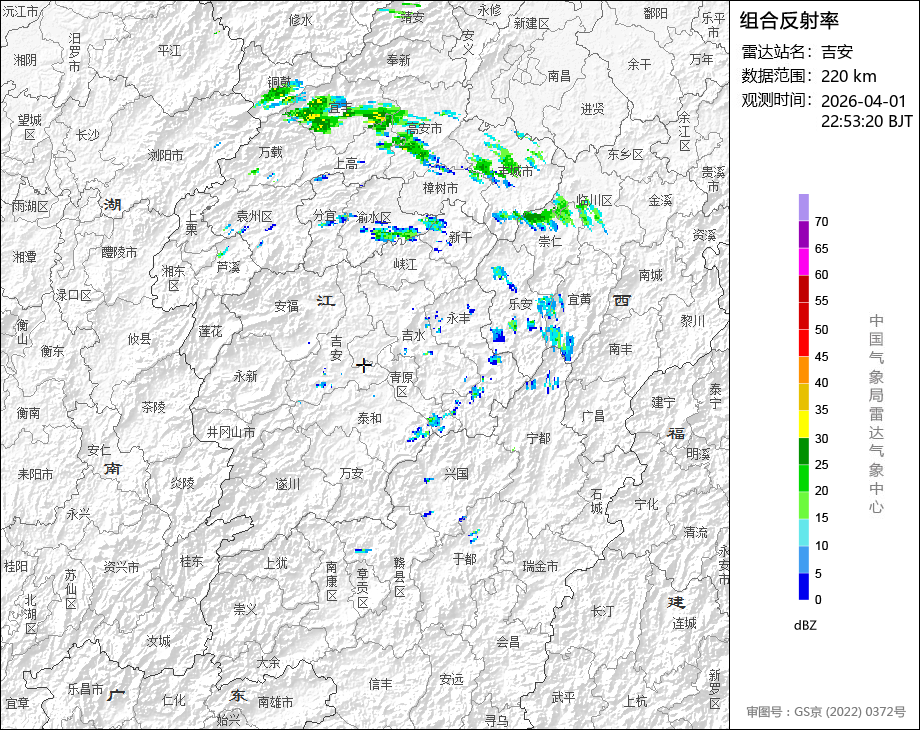Click the 兴国 label on the map
The image size is (920, 730).
tap(456, 473)
